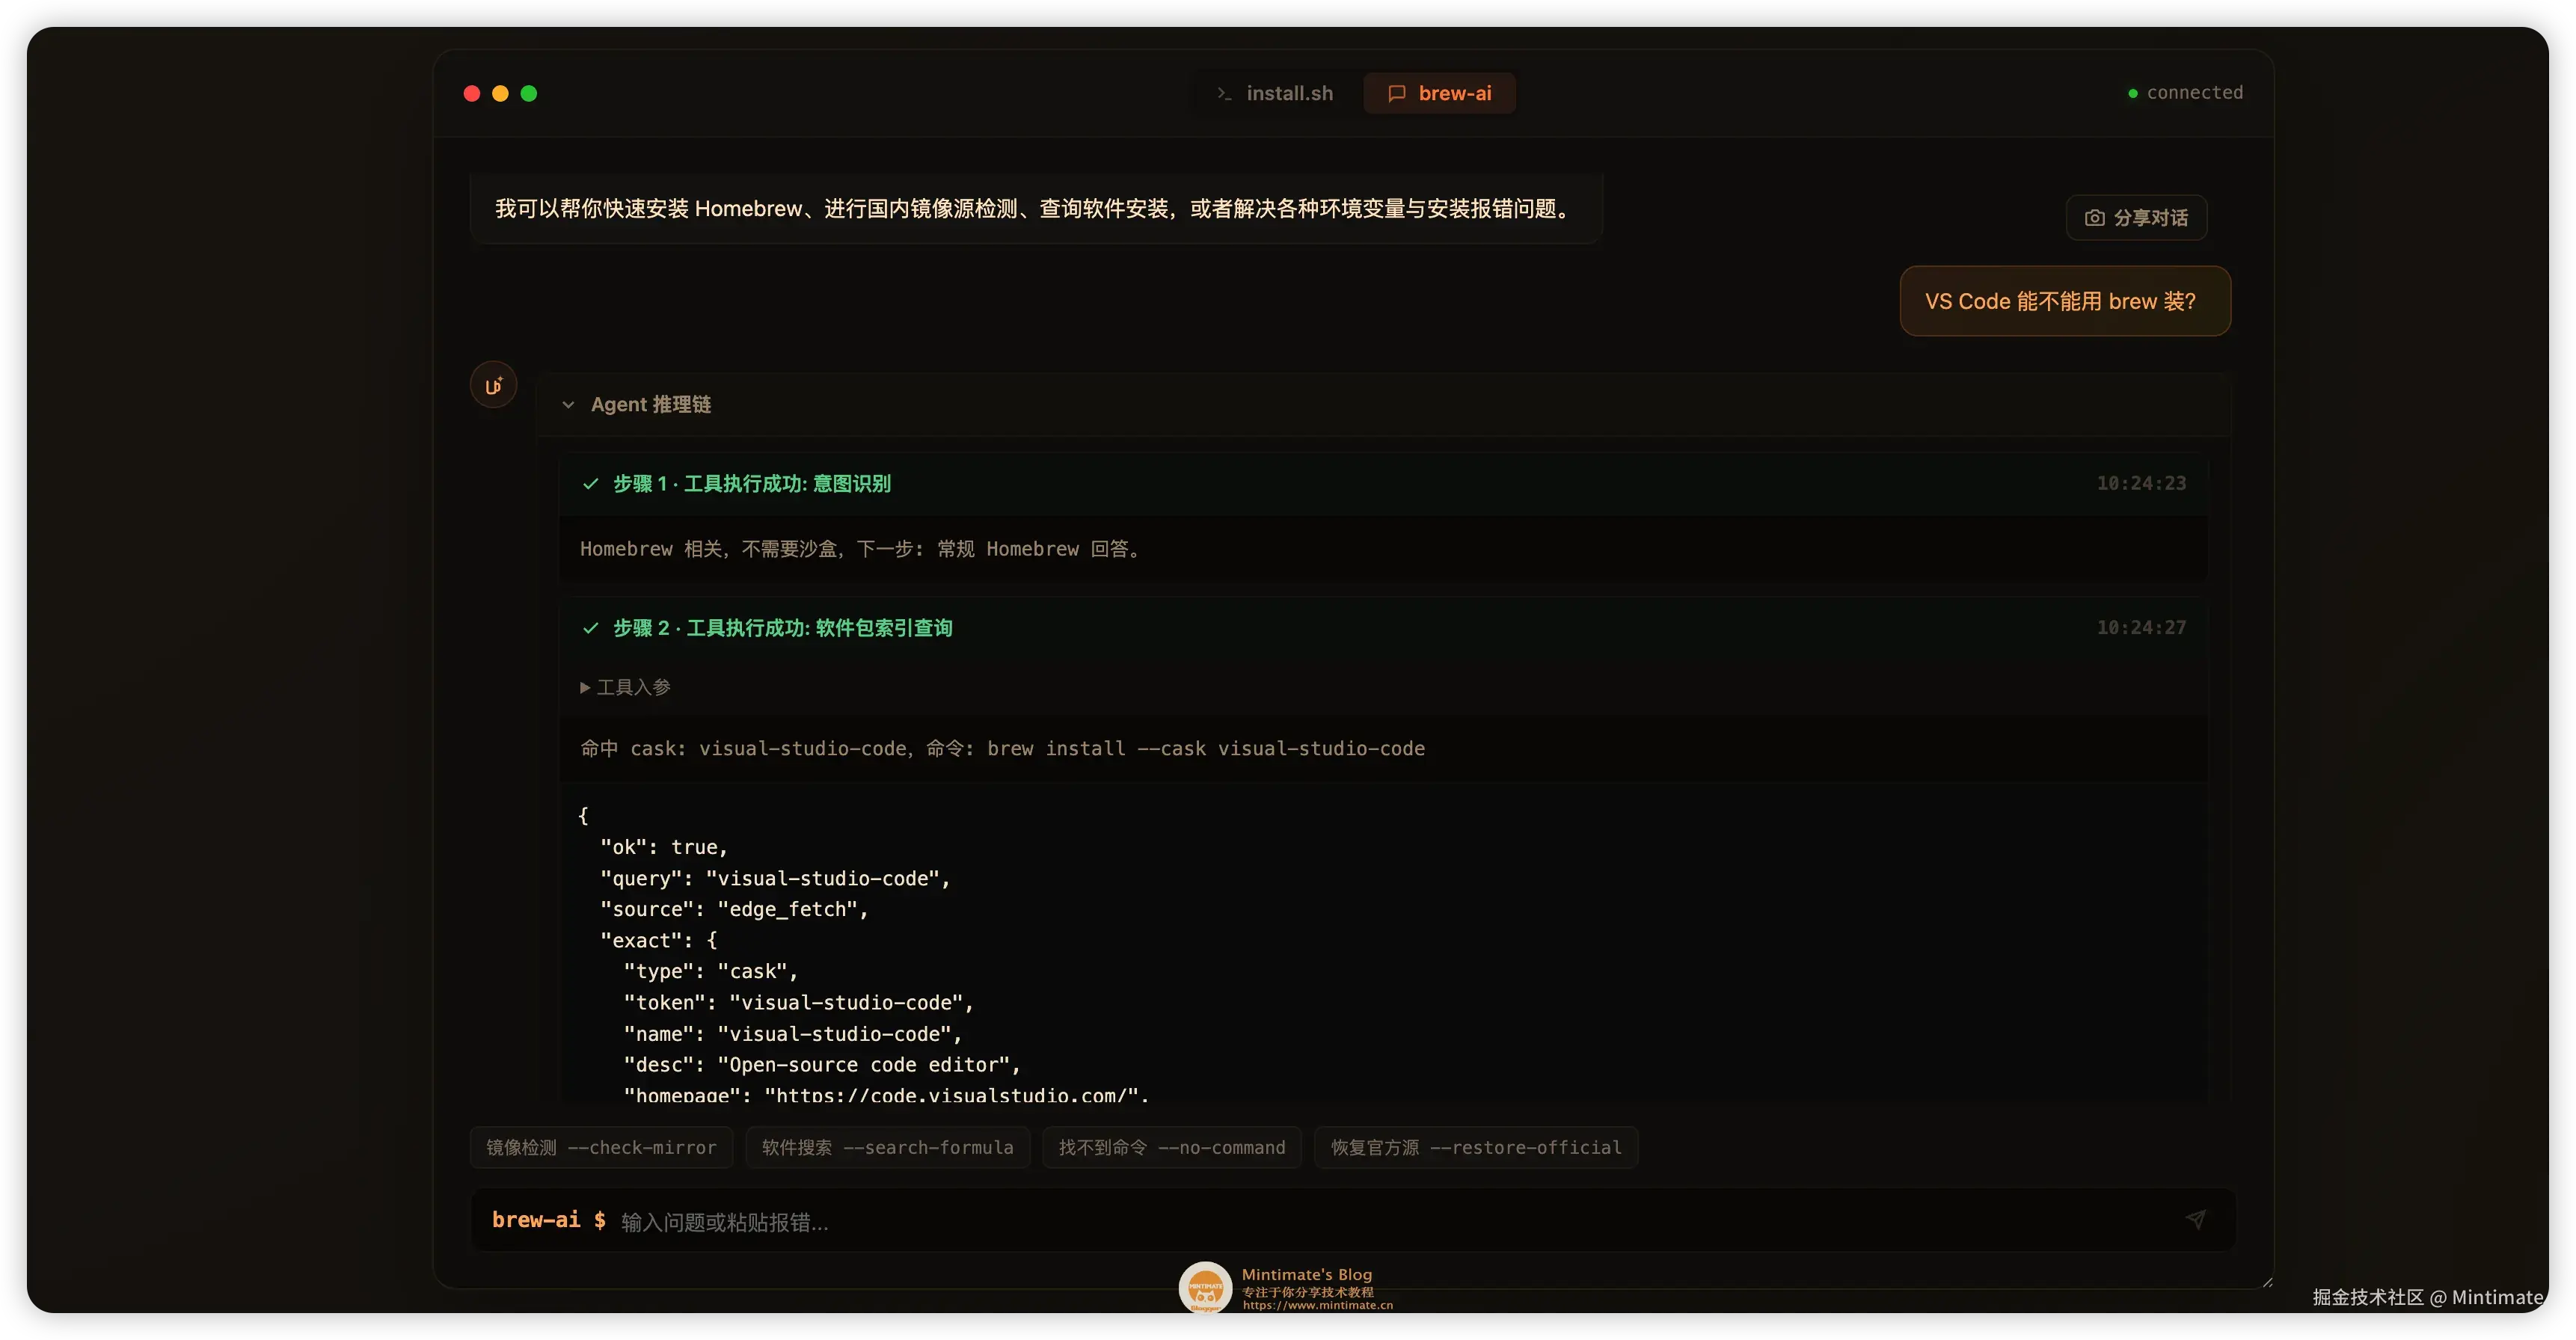
Task: Click the Agent 推理链 heading text
Action: 650,404
